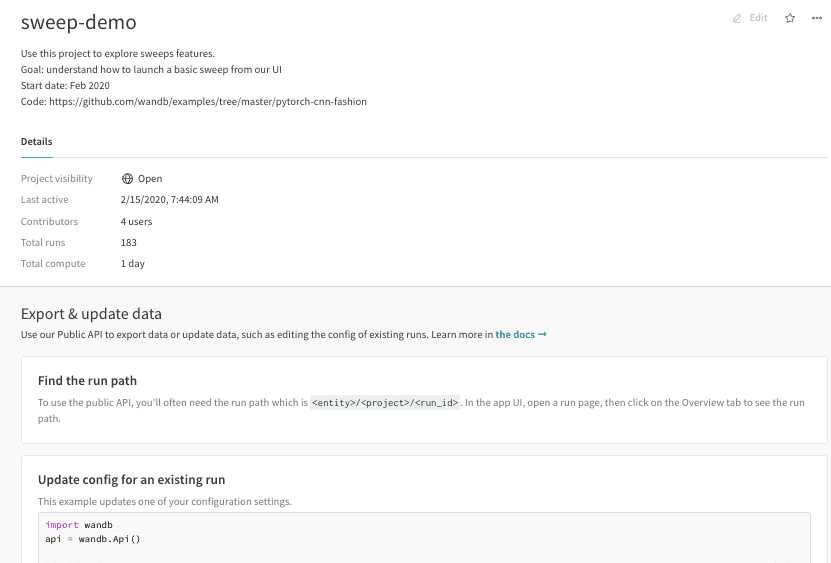This screenshot has width=831, height=563.
Task: Open the three-dot more options menu
Action: (817, 18)
